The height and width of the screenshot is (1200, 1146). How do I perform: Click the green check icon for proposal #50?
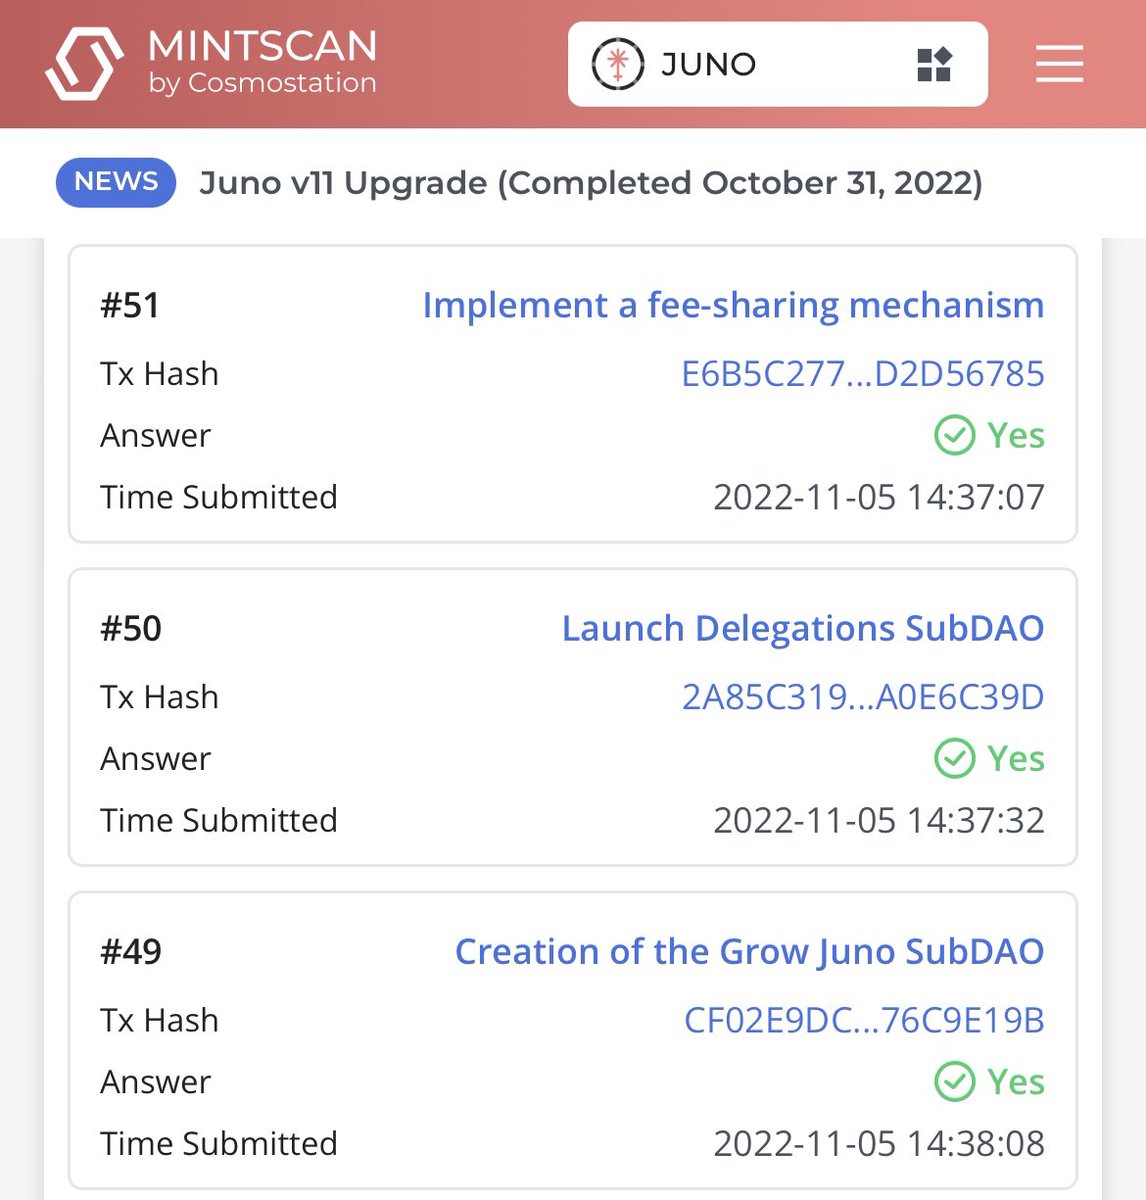tap(954, 758)
